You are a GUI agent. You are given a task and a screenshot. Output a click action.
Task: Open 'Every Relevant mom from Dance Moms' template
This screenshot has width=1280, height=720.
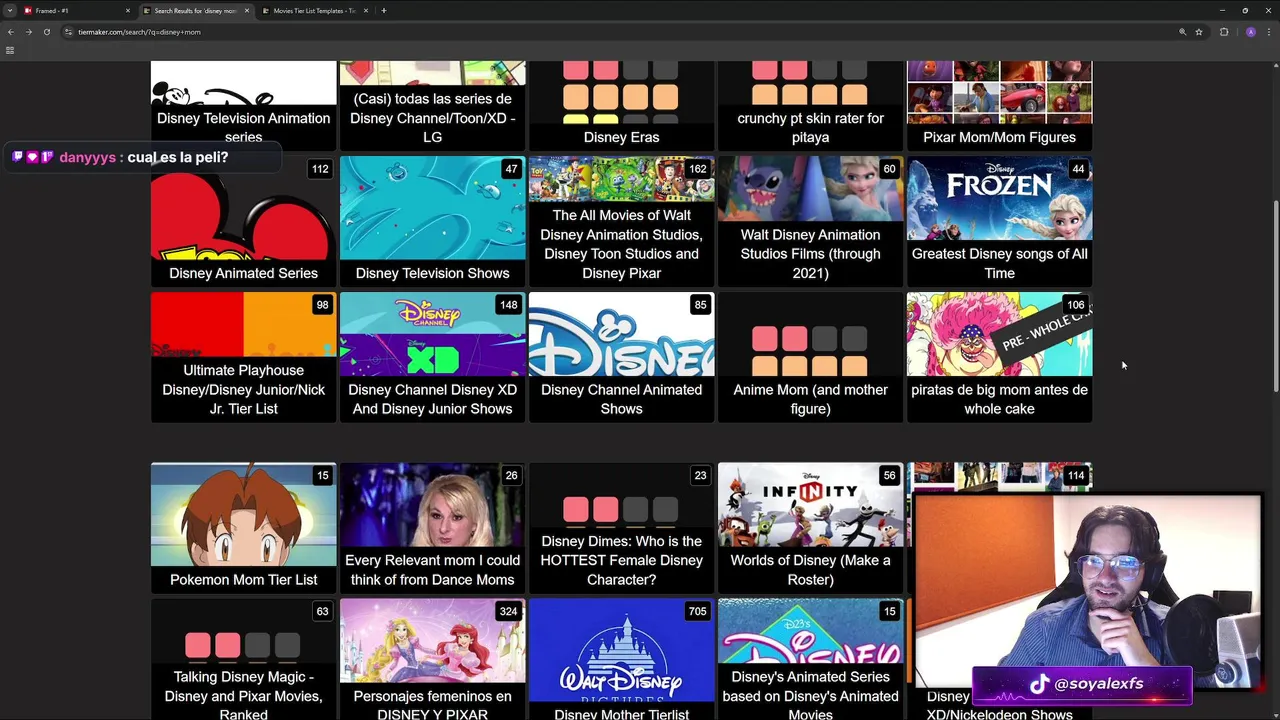[x=432, y=528]
